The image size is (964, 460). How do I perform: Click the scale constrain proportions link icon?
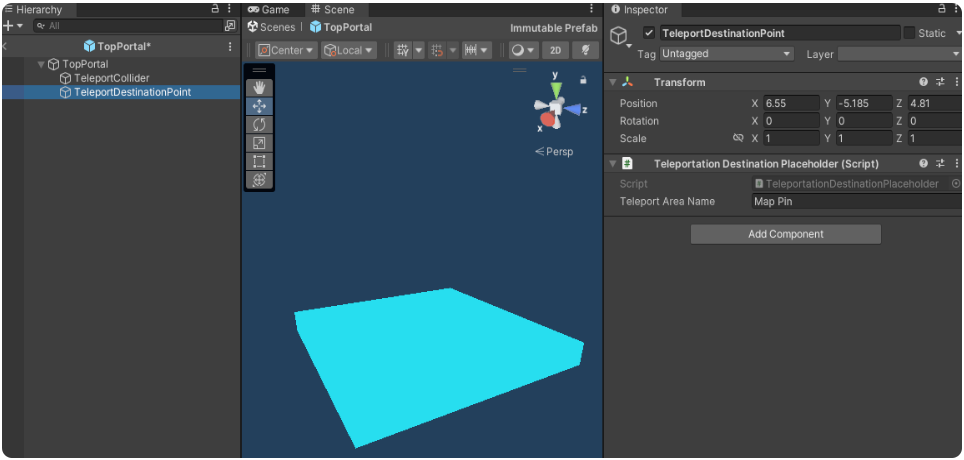(x=738, y=139)
